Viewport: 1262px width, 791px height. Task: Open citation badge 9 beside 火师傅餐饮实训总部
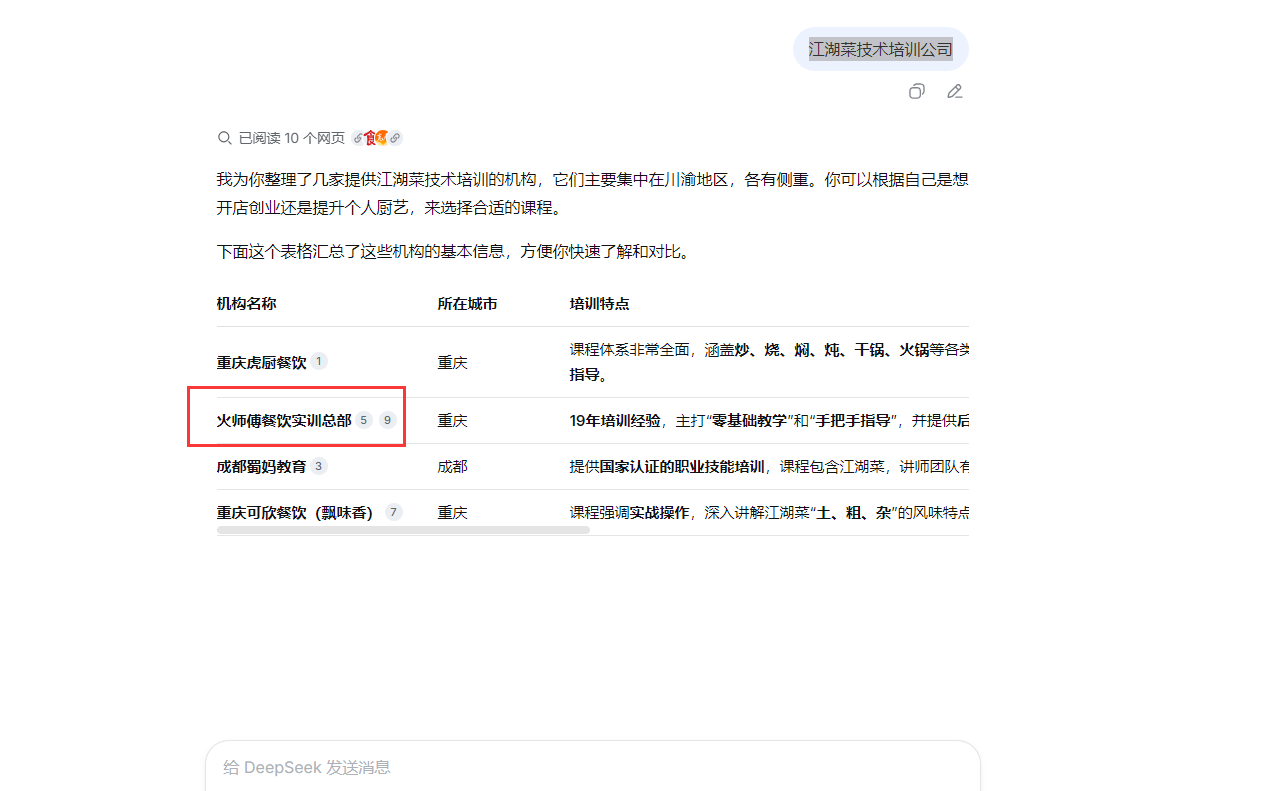coord(387,420)
